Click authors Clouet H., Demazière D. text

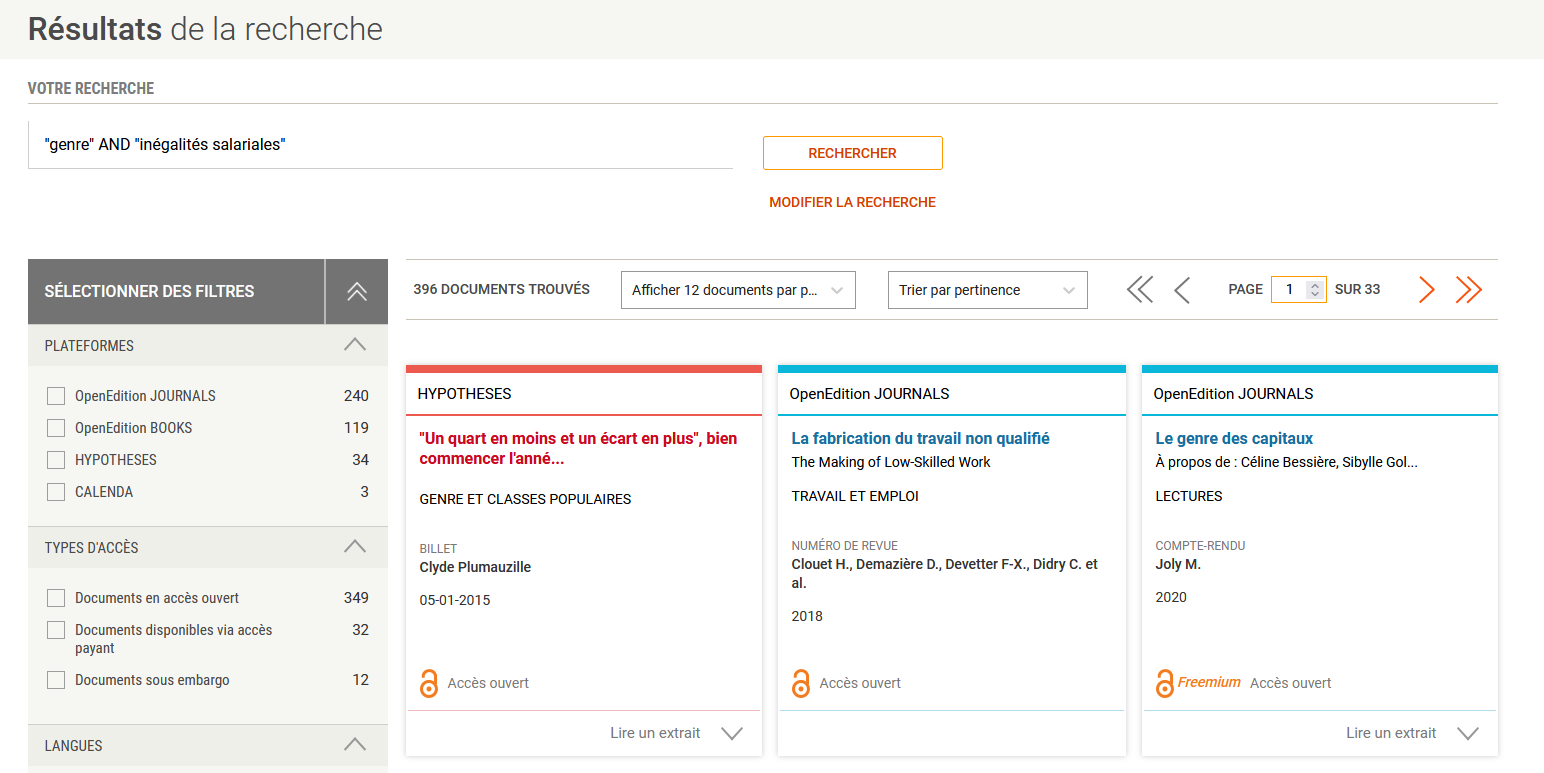pyautogui.click(x=945, y=573)
